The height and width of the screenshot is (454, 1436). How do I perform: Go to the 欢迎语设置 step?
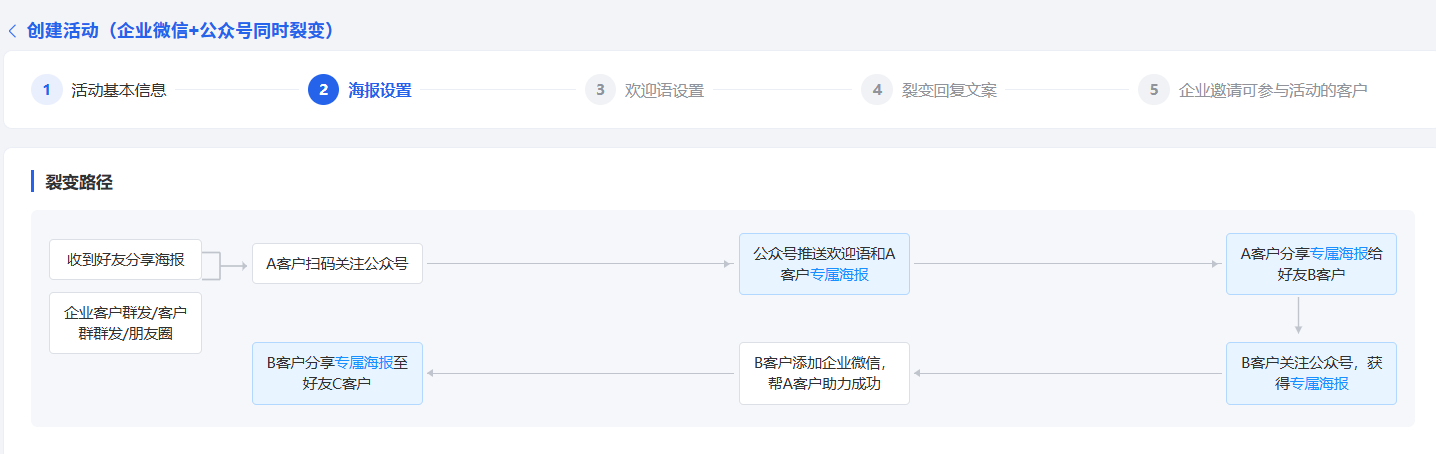coord(664,90)
